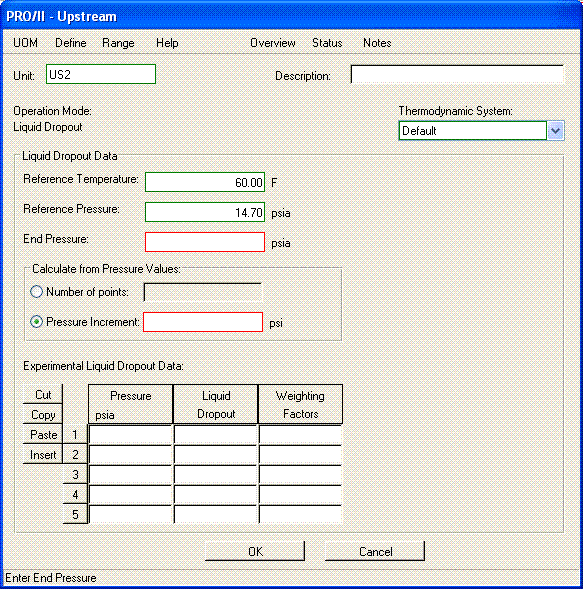The height and width of the screenshot is (589, 586).
Task: Click the Copy button beside the table
Action: point(43,414)
